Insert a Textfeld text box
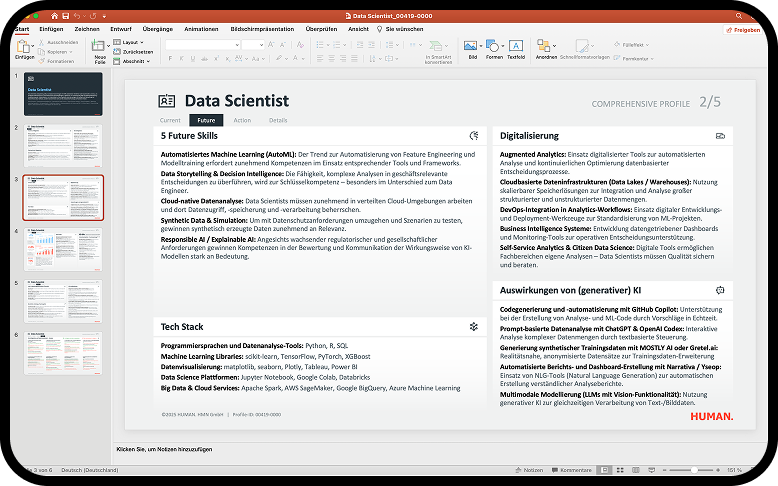This screenshot has height=486, width=778. tap(516, 47)
